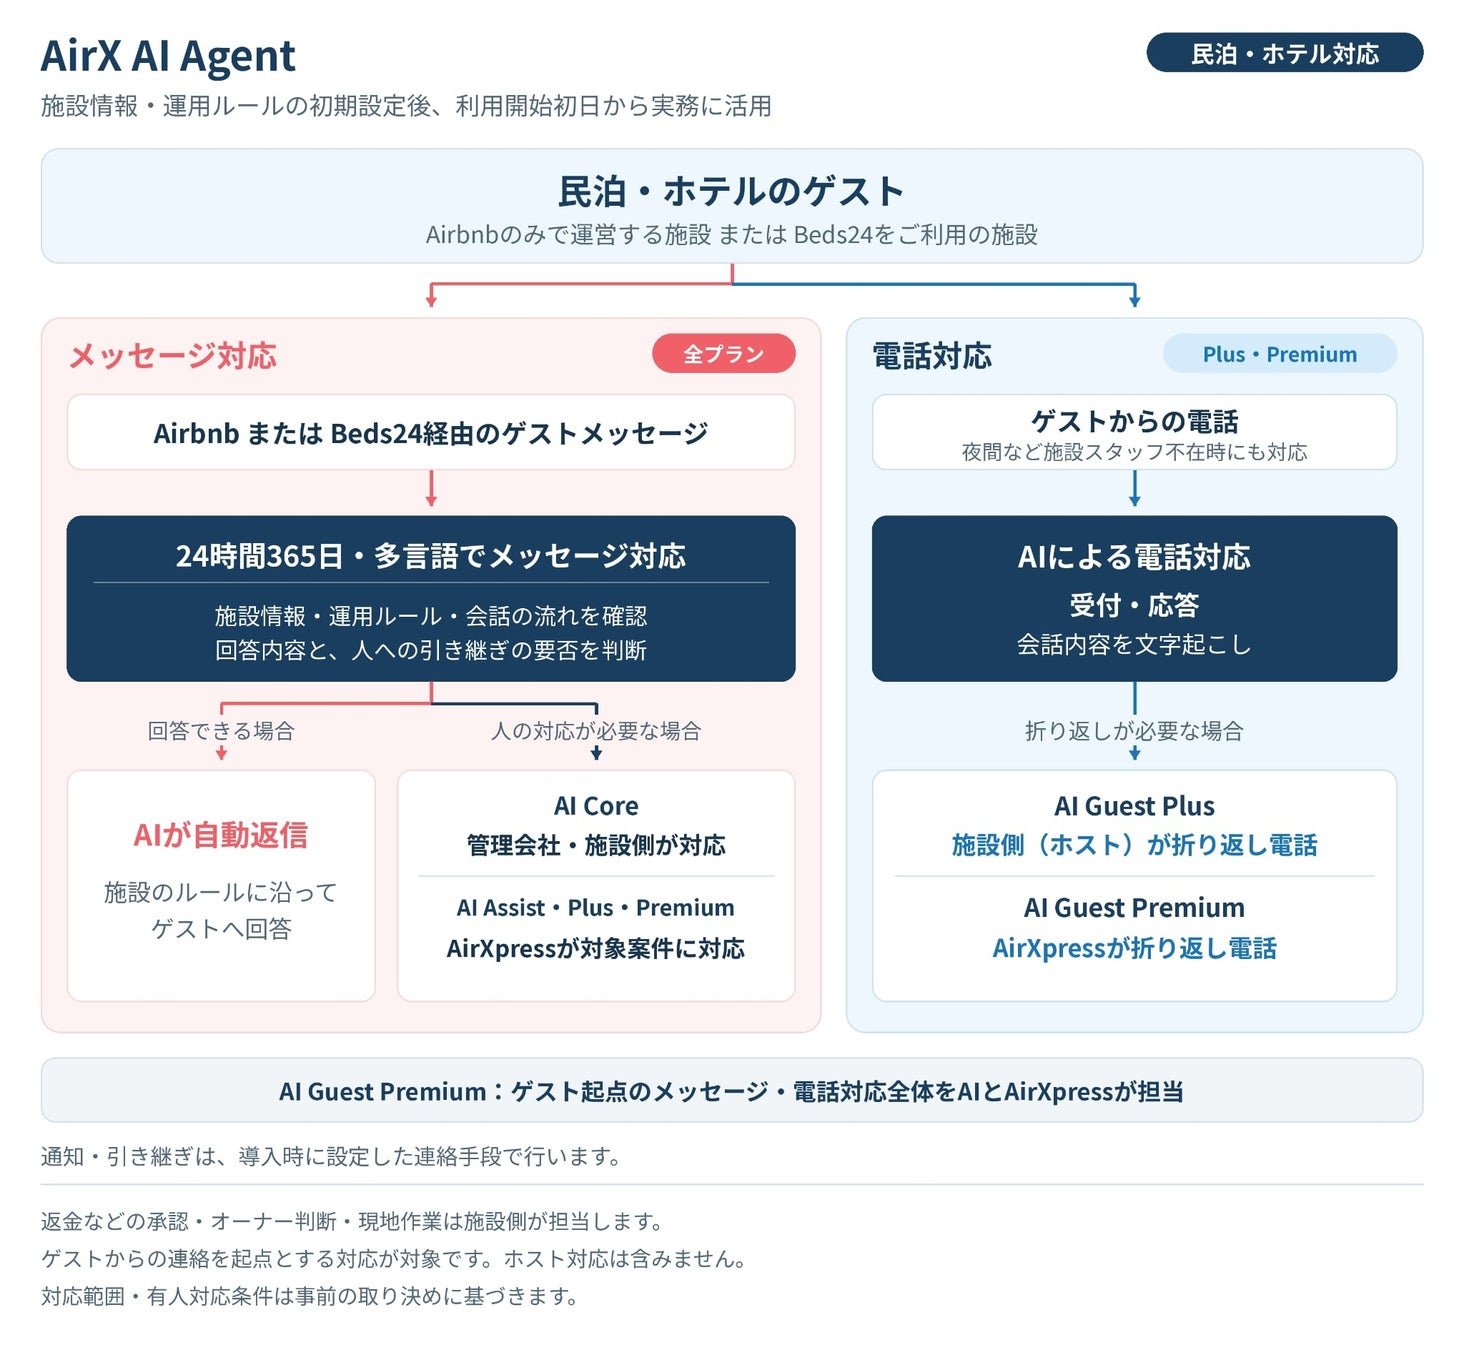1464x1350 pixels.
Task: Select the "民泊・ホテルのゲスト" heading
Action: coord(731,190)
